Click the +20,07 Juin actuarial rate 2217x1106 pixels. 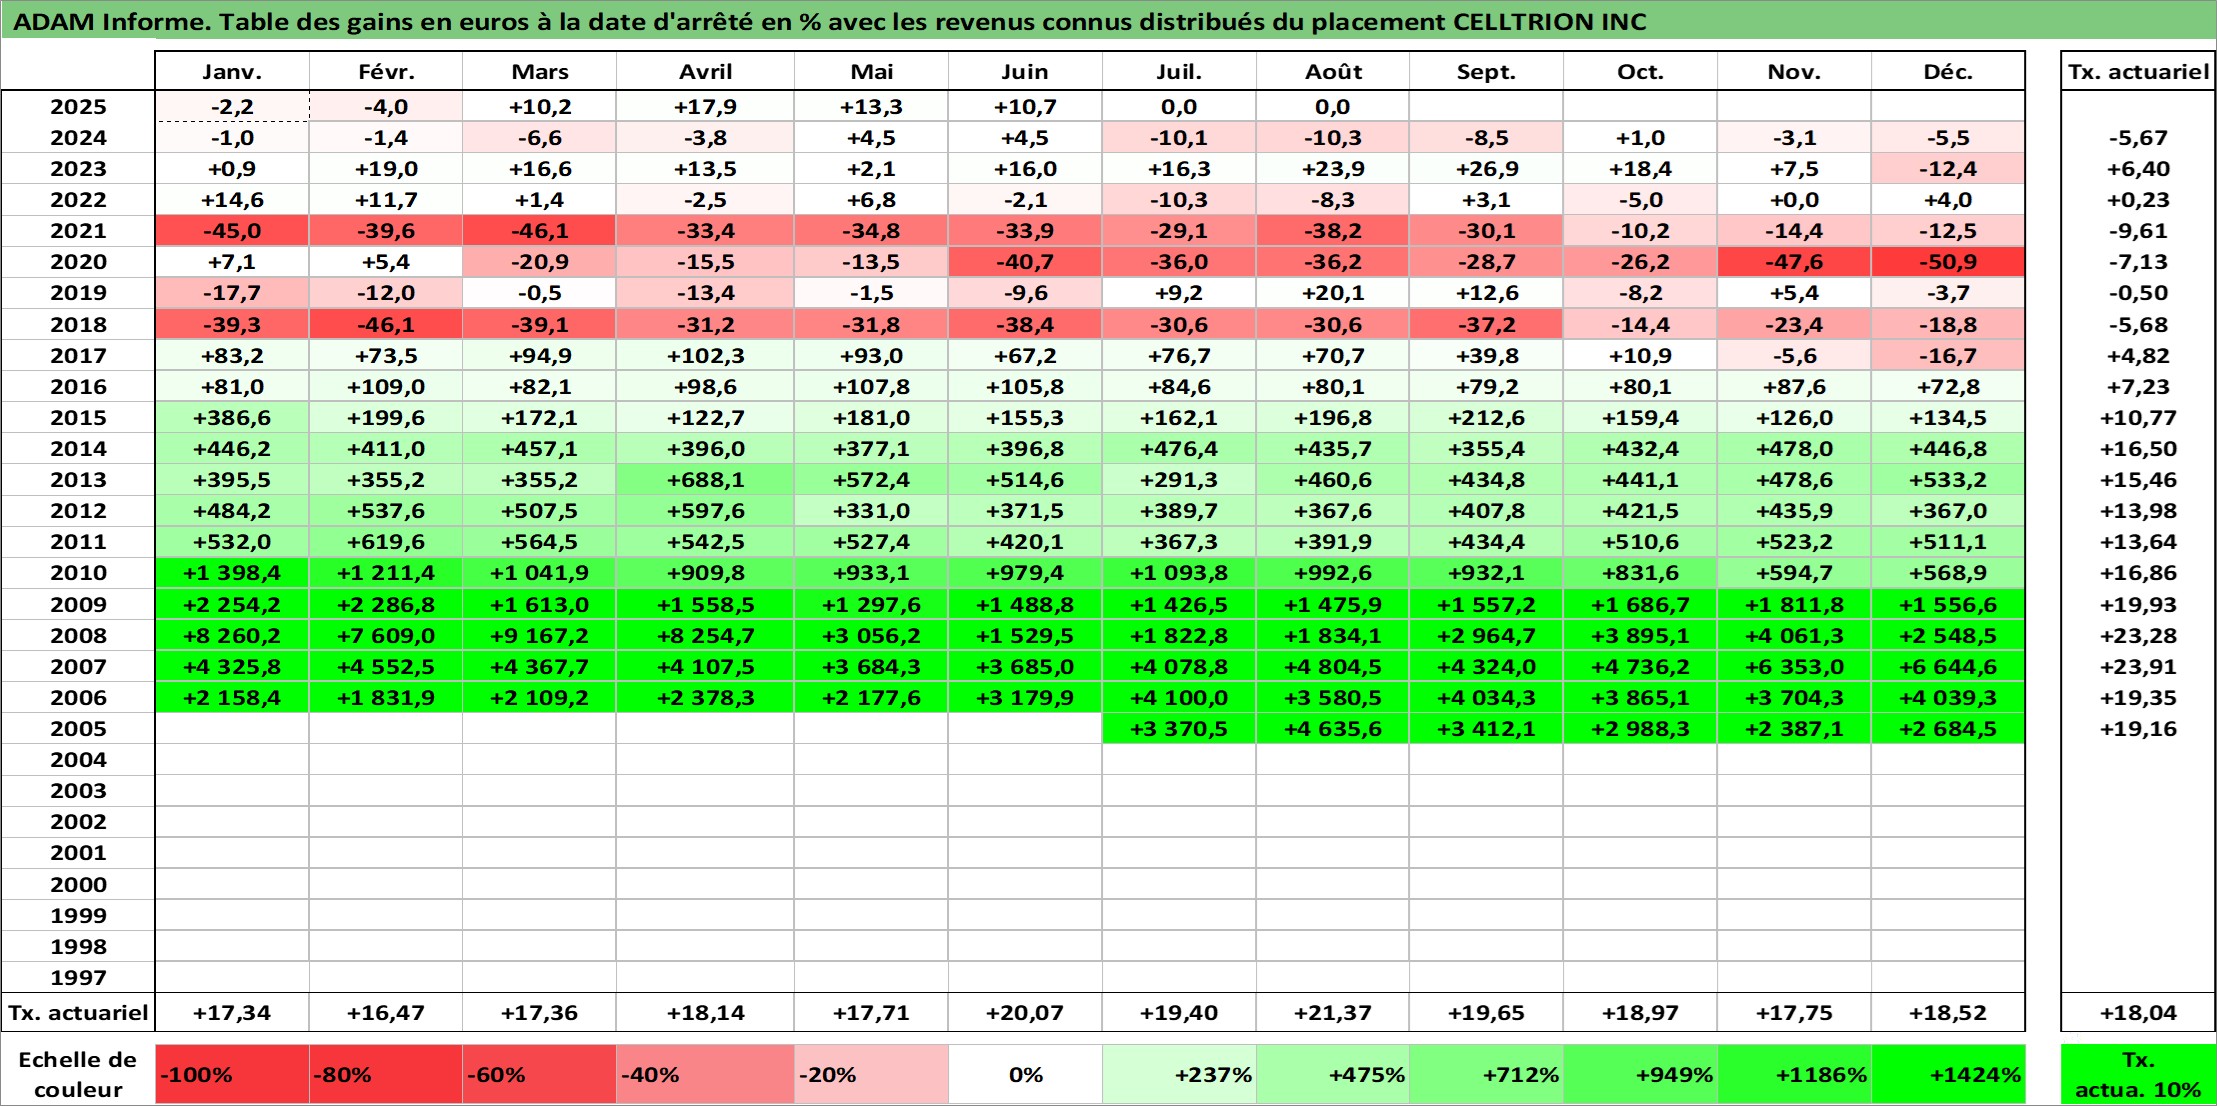1025,1012
